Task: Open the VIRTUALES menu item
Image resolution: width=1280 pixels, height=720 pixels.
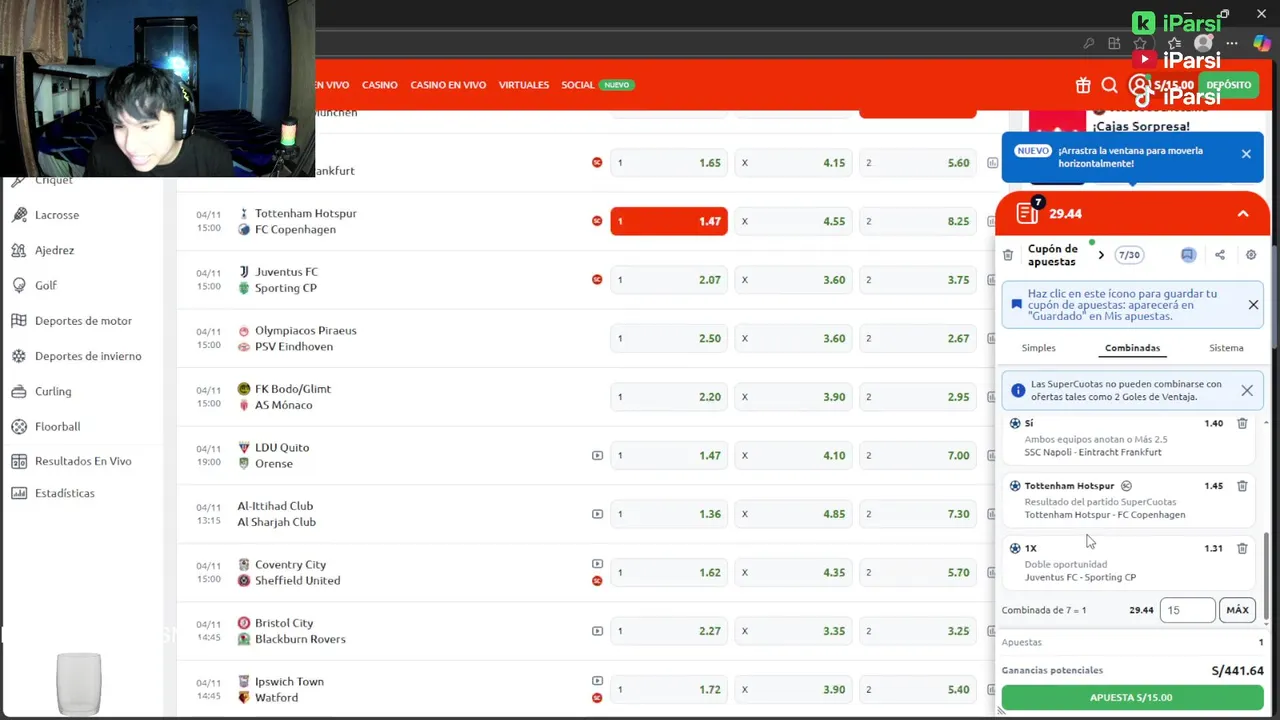Action: 524,85
